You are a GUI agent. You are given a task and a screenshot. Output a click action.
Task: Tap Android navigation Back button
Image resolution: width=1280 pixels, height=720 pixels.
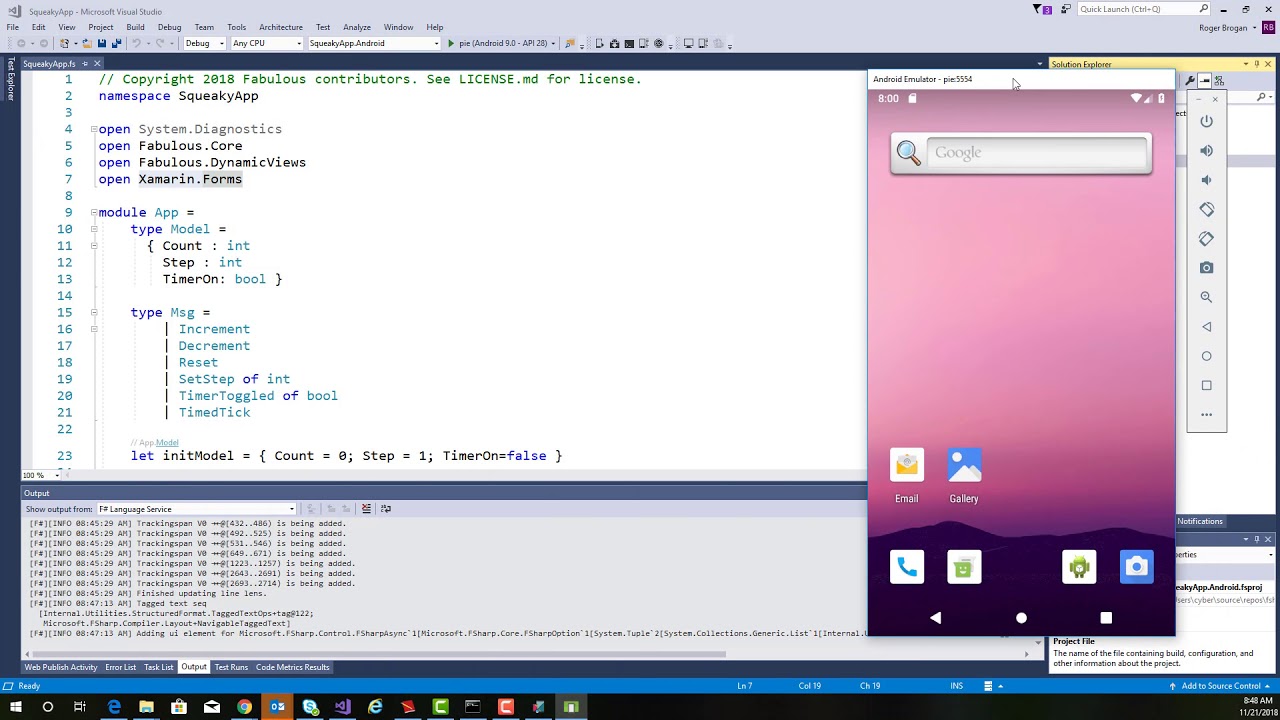(936, 618)
